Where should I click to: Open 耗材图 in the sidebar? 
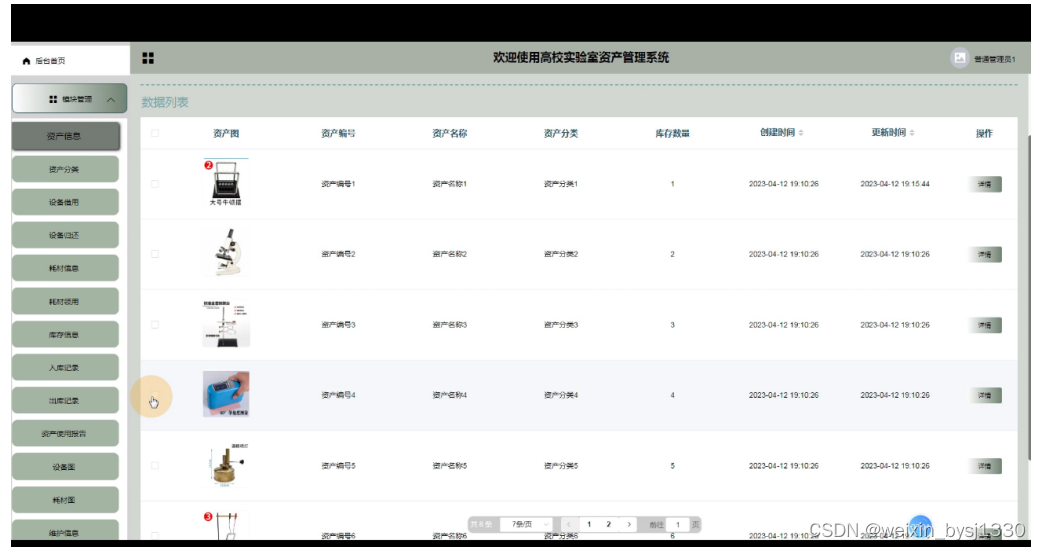[65, 500]
